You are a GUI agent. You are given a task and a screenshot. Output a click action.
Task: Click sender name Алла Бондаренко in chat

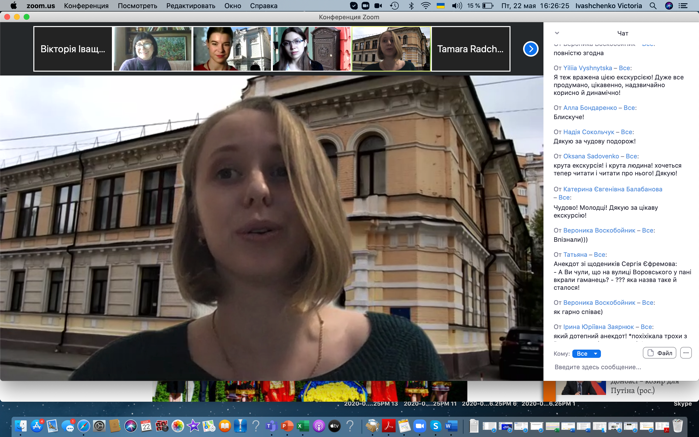click(592, 108)
